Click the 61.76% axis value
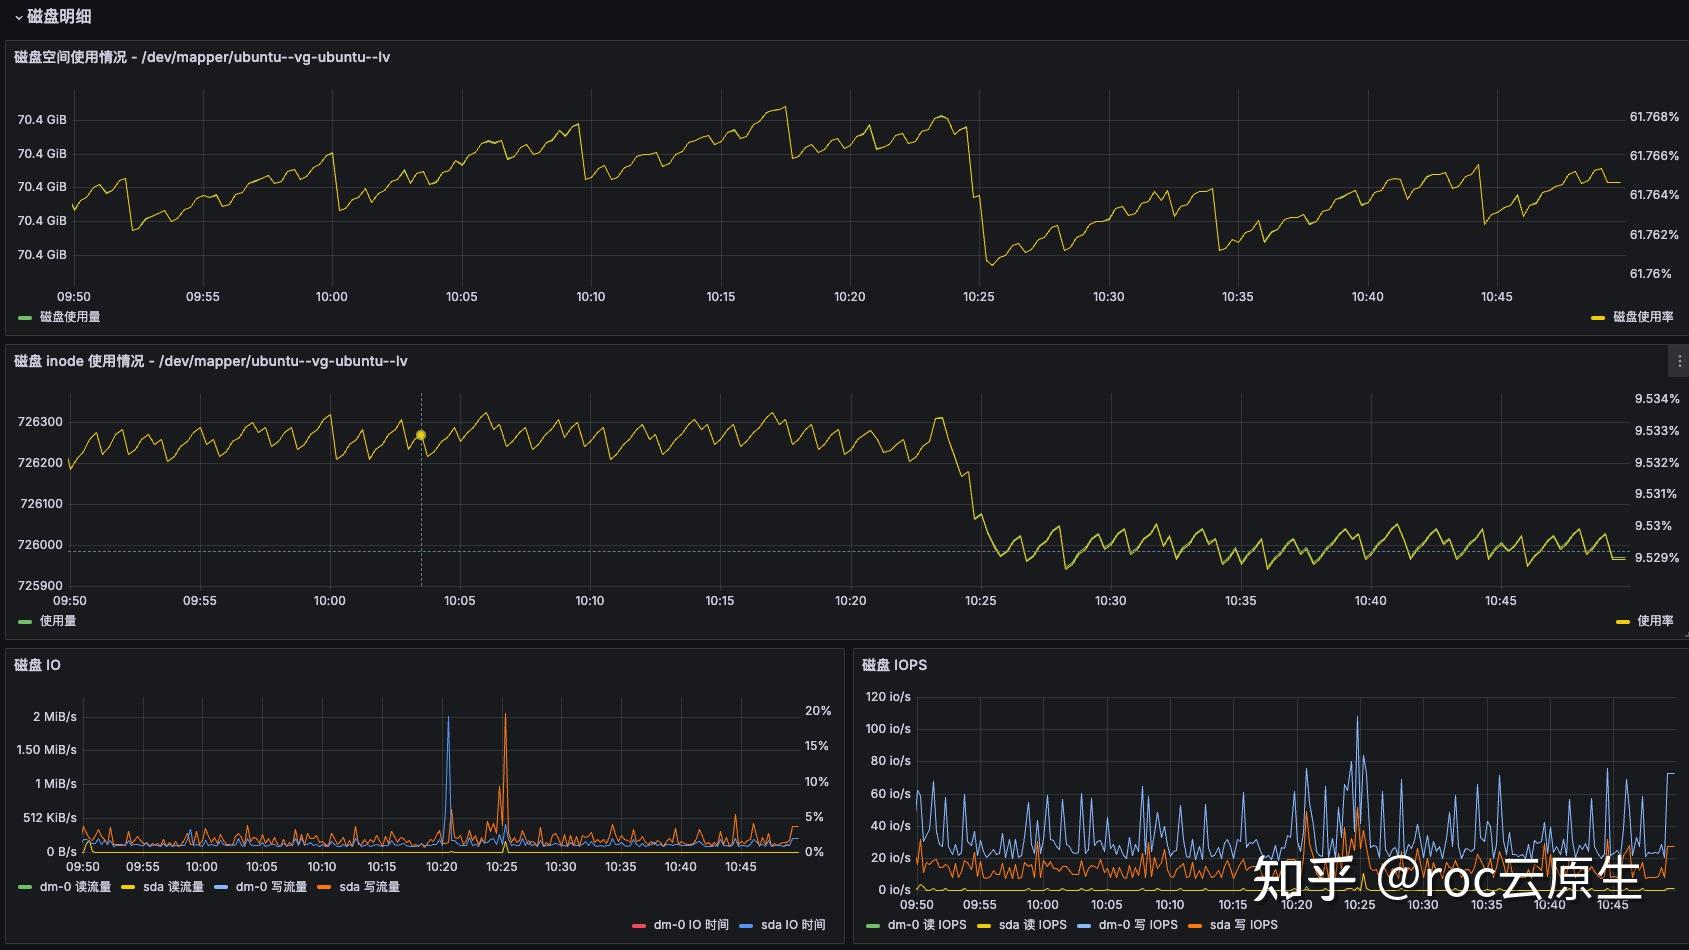1689x950 pixels. pyautogui.click(x=1650, y=274)
